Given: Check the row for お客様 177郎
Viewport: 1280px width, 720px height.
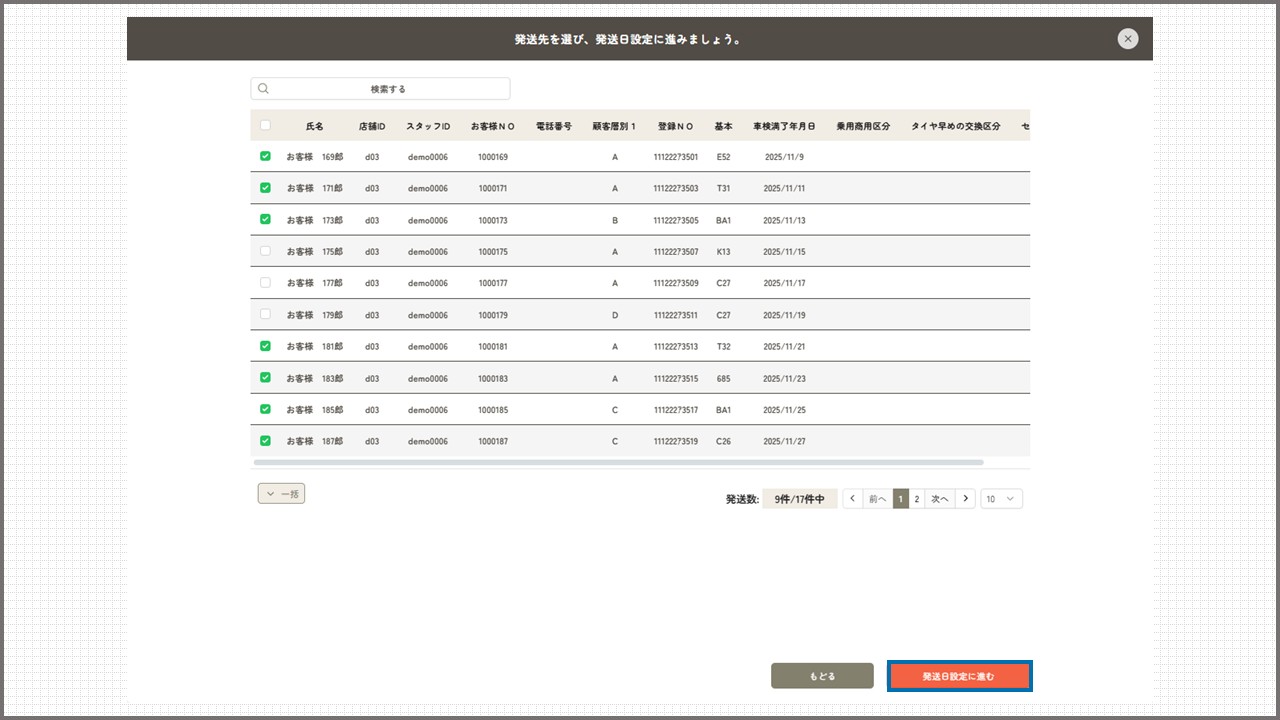Looking at the screenshot, I should [x=265, y=283].
